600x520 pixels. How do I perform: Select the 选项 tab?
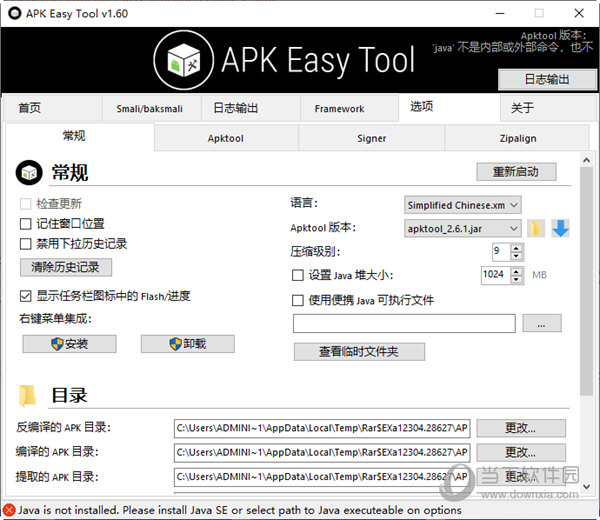coord(449,108)
